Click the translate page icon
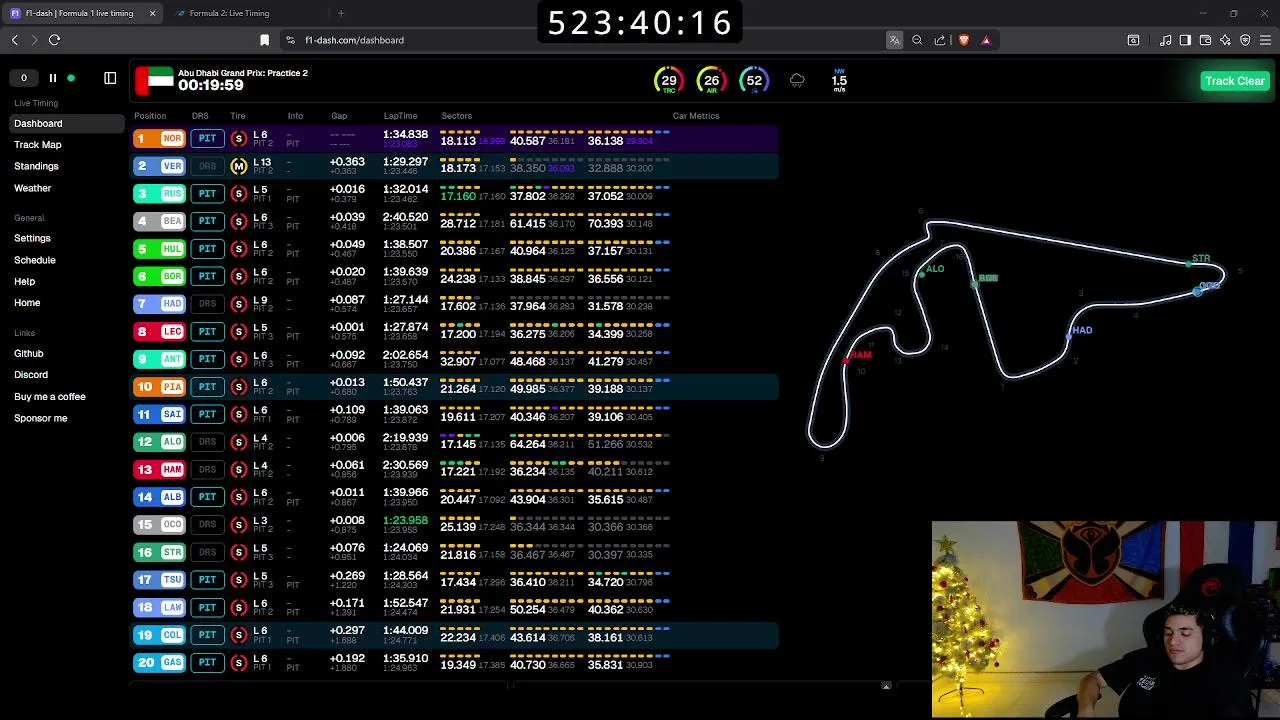Screen dimensions: 1280x720 click(x=894, y=40)
